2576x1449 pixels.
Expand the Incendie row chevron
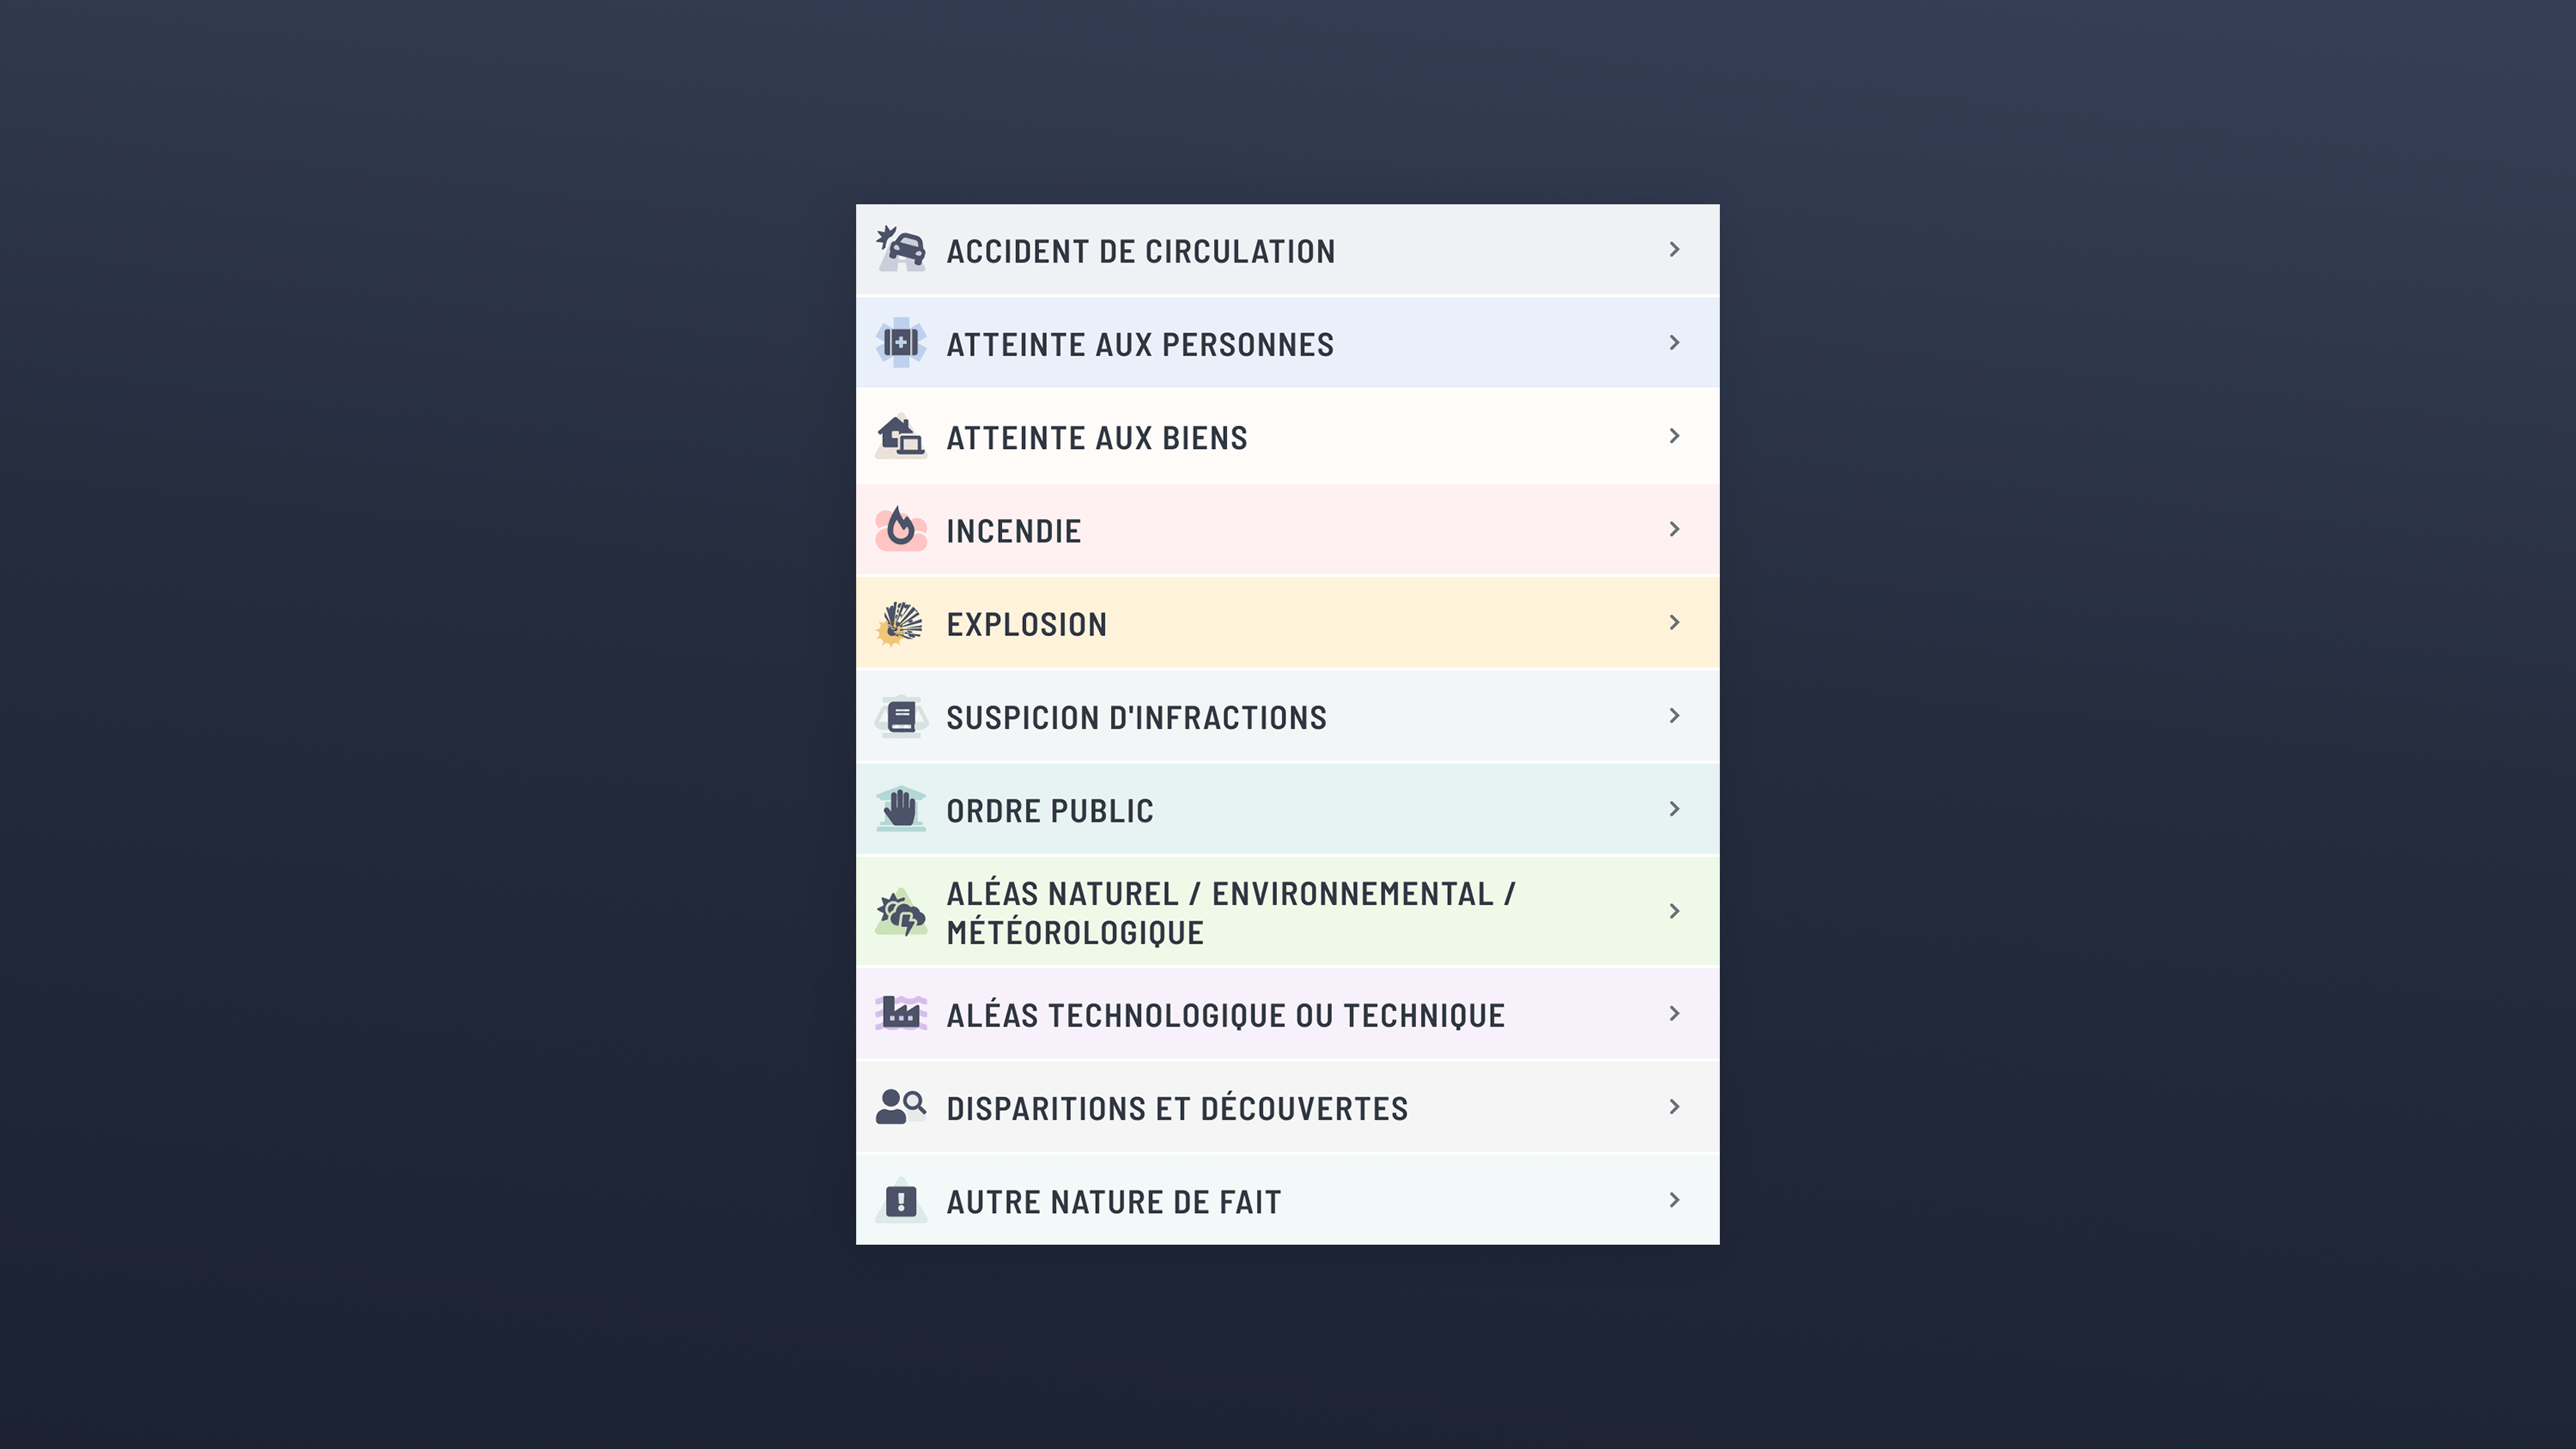point(1674,529)
